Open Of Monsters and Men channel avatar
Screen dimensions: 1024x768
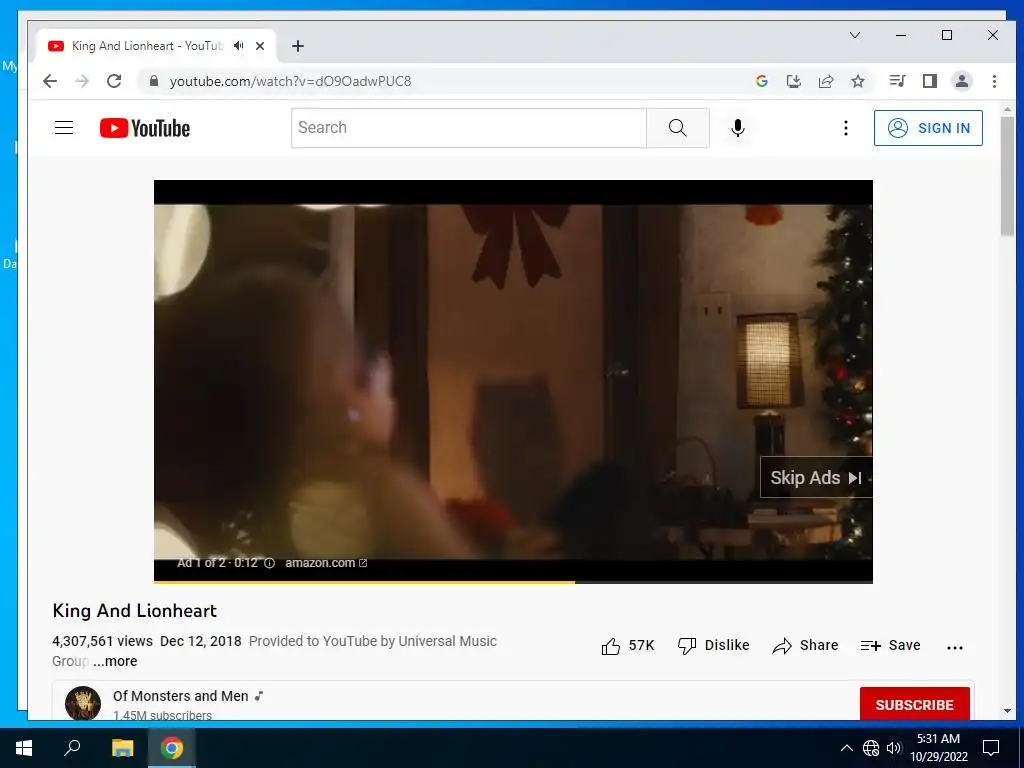83,703
